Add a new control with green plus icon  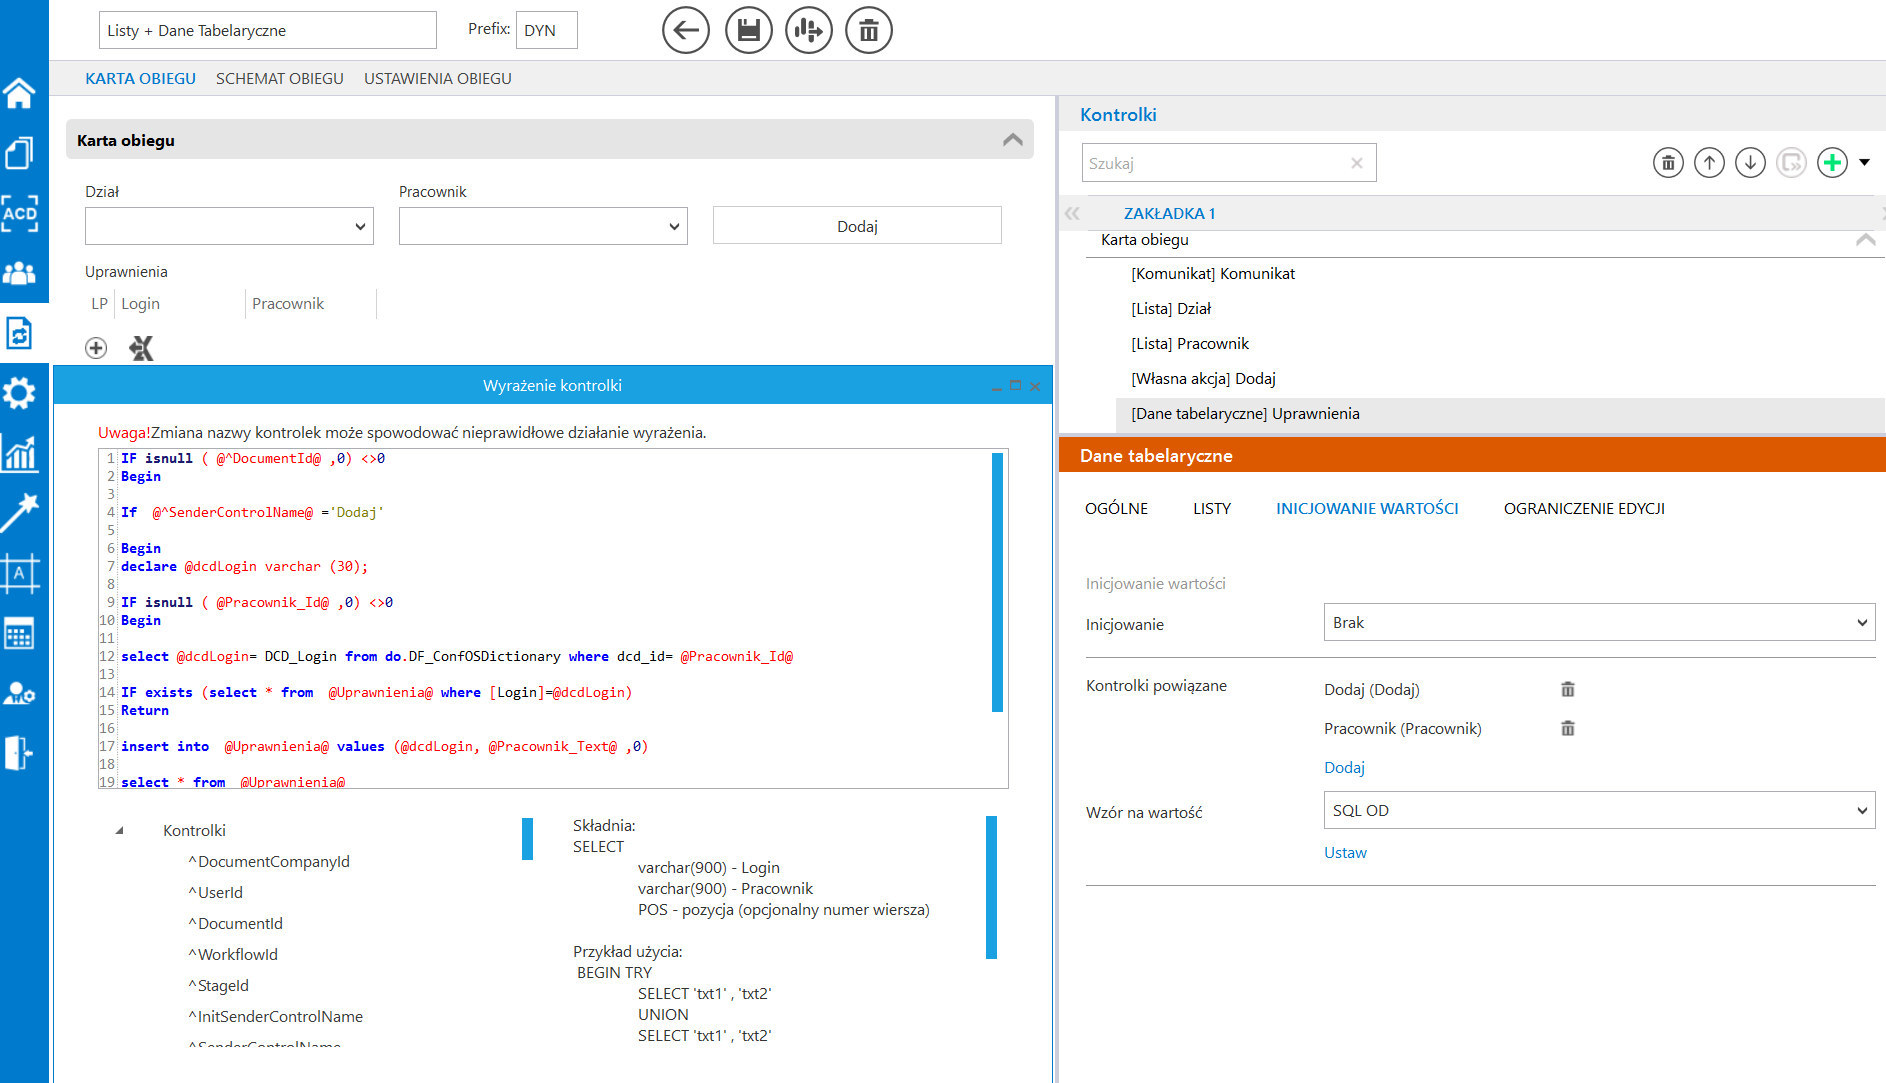pos(1832,162)
